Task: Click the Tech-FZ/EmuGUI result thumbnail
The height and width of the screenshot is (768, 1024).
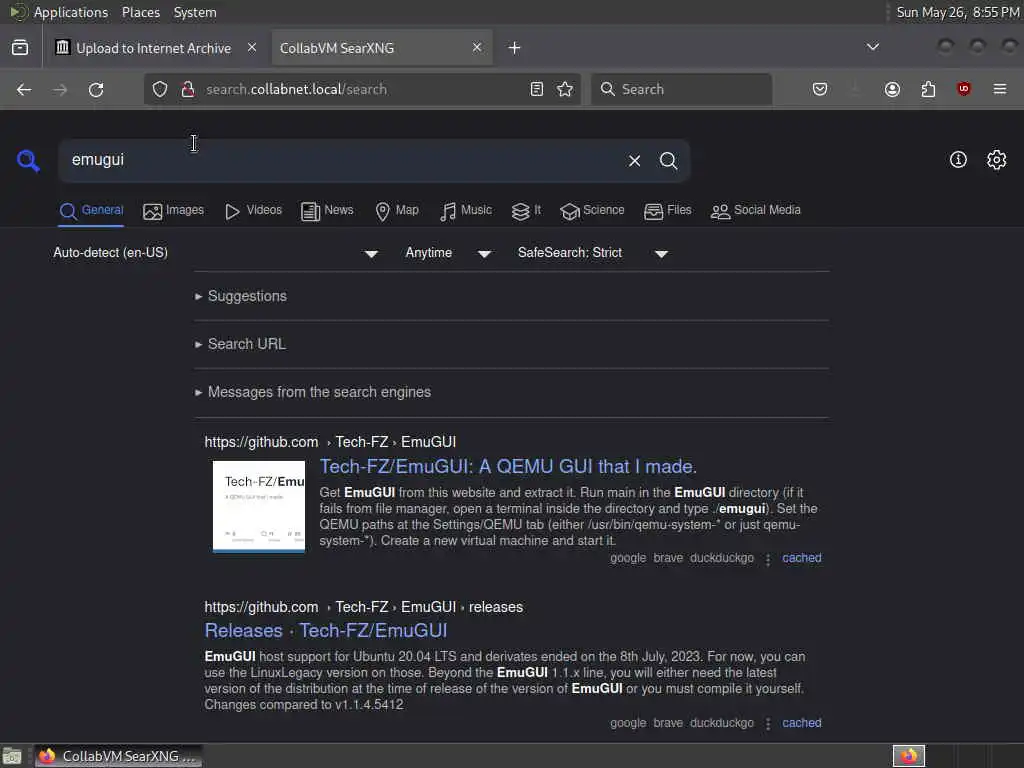Action: click(259, 507)
